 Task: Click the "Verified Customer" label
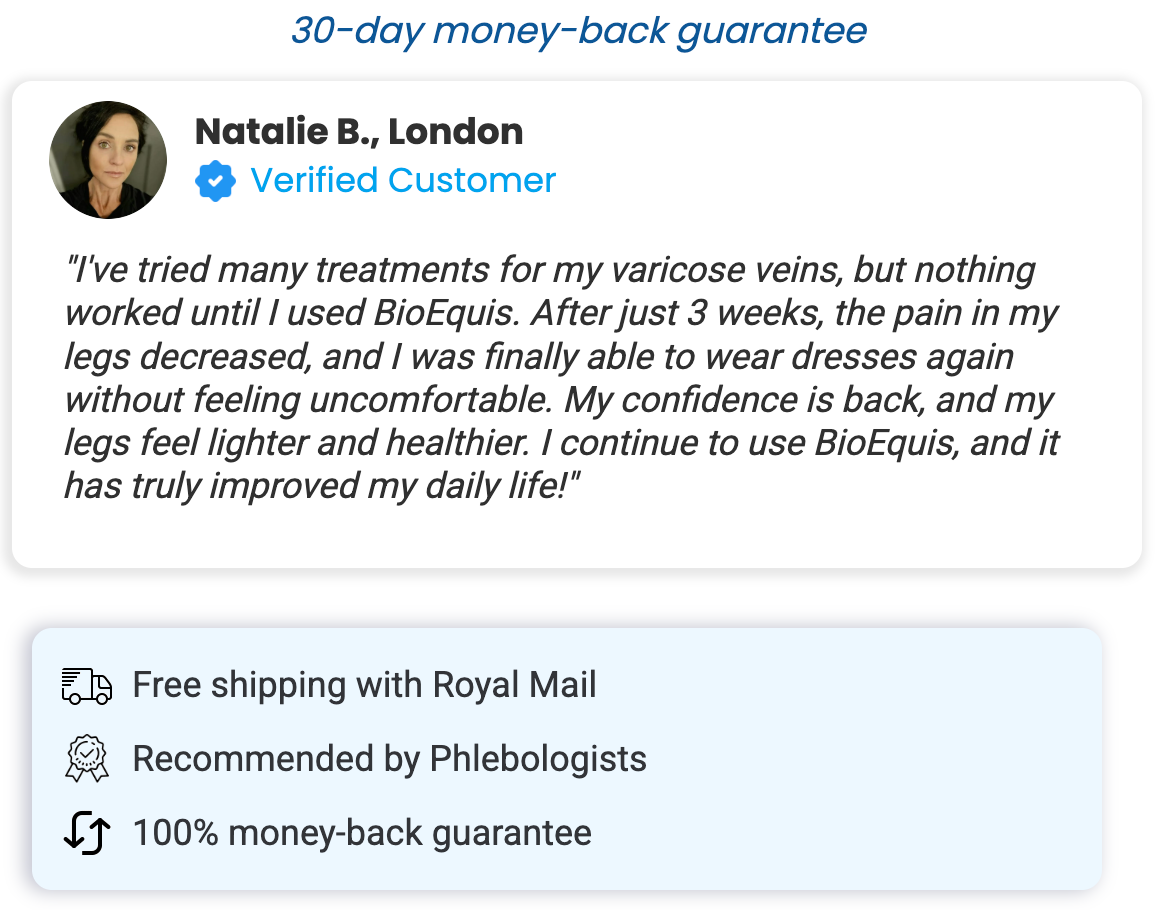(x=403, y=181)
